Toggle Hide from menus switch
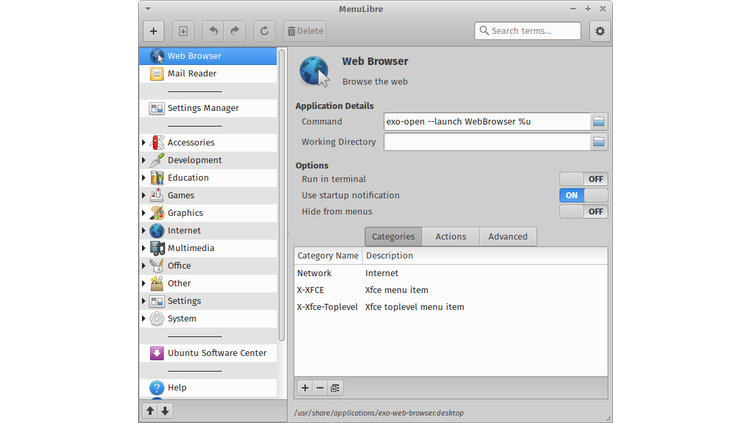Screen dimensions: 752x423 pos(584,212)
